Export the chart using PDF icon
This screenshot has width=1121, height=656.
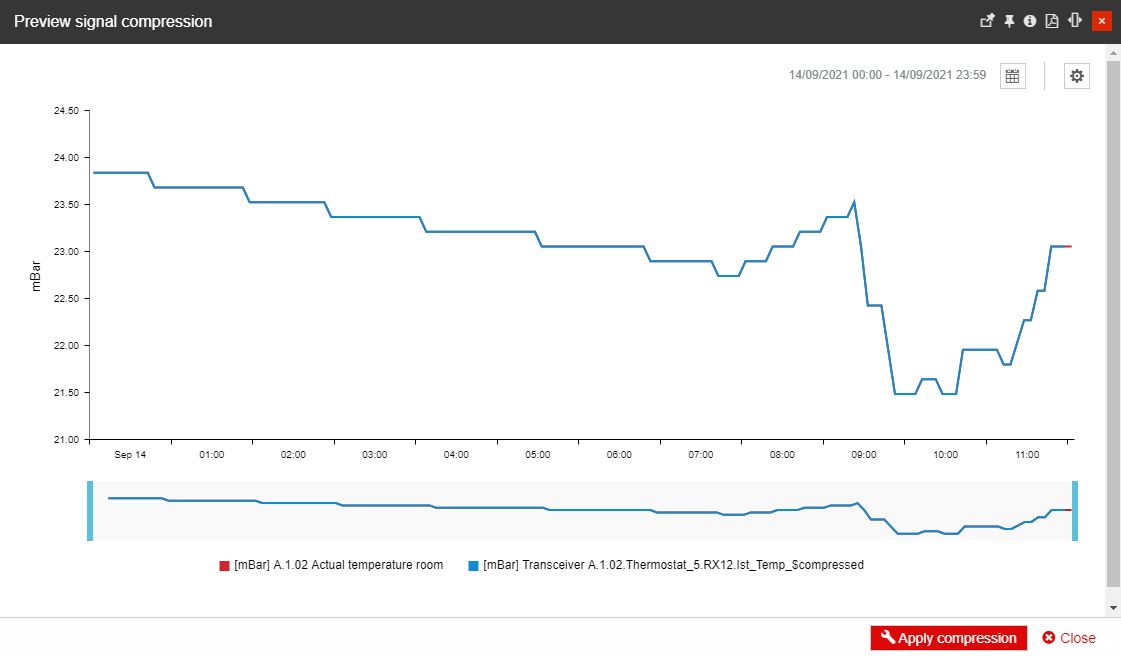point(1052,21)
